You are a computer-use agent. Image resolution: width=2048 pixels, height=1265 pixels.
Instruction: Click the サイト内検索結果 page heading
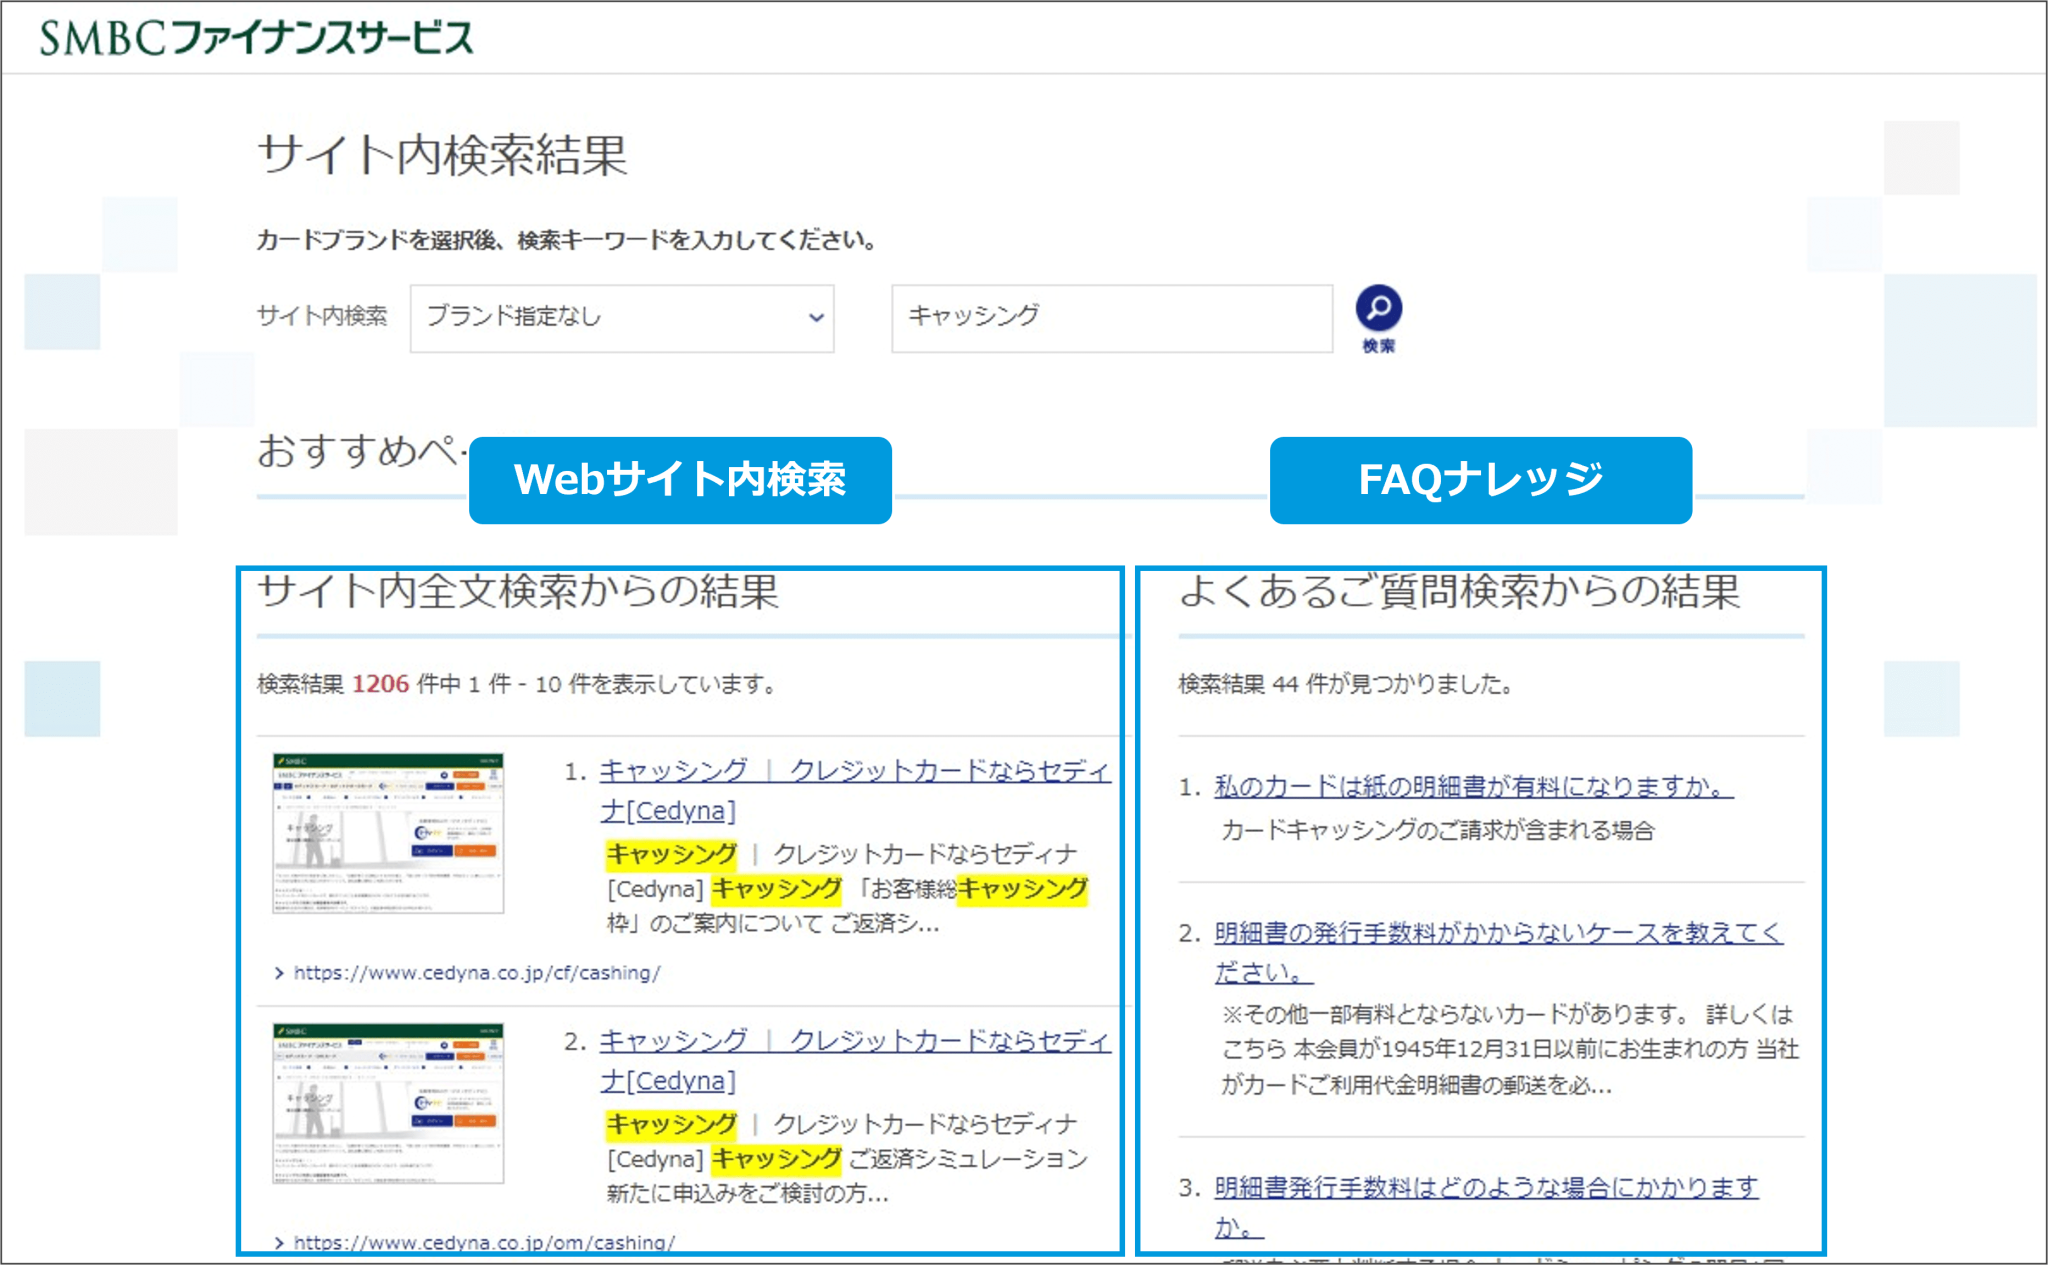click(443, 155)
